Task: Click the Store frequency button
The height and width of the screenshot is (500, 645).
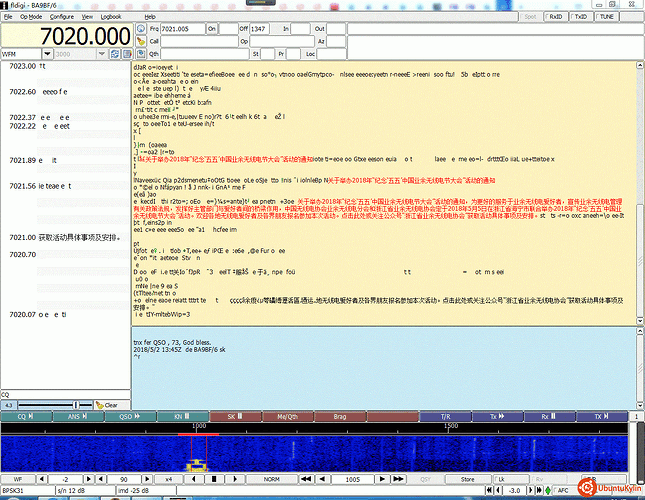Action: 467,479
